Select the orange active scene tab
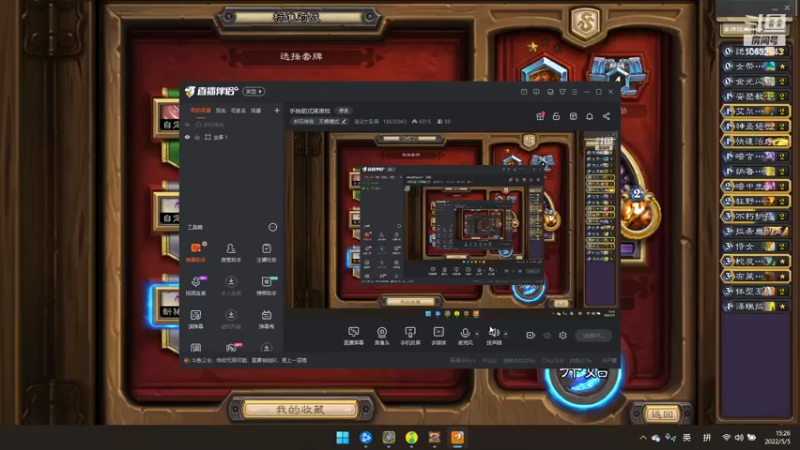The height and width of the screenshot is (450, 800). [201, 110]
